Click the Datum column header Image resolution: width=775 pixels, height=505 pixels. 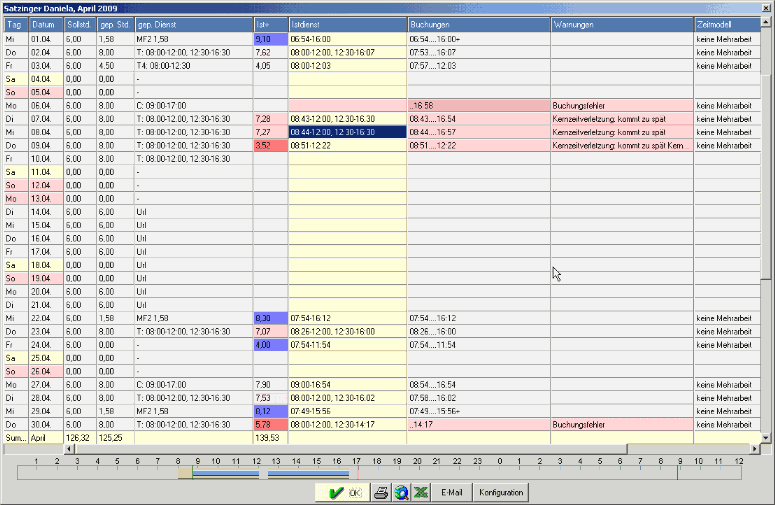click(x=46, y=23)
